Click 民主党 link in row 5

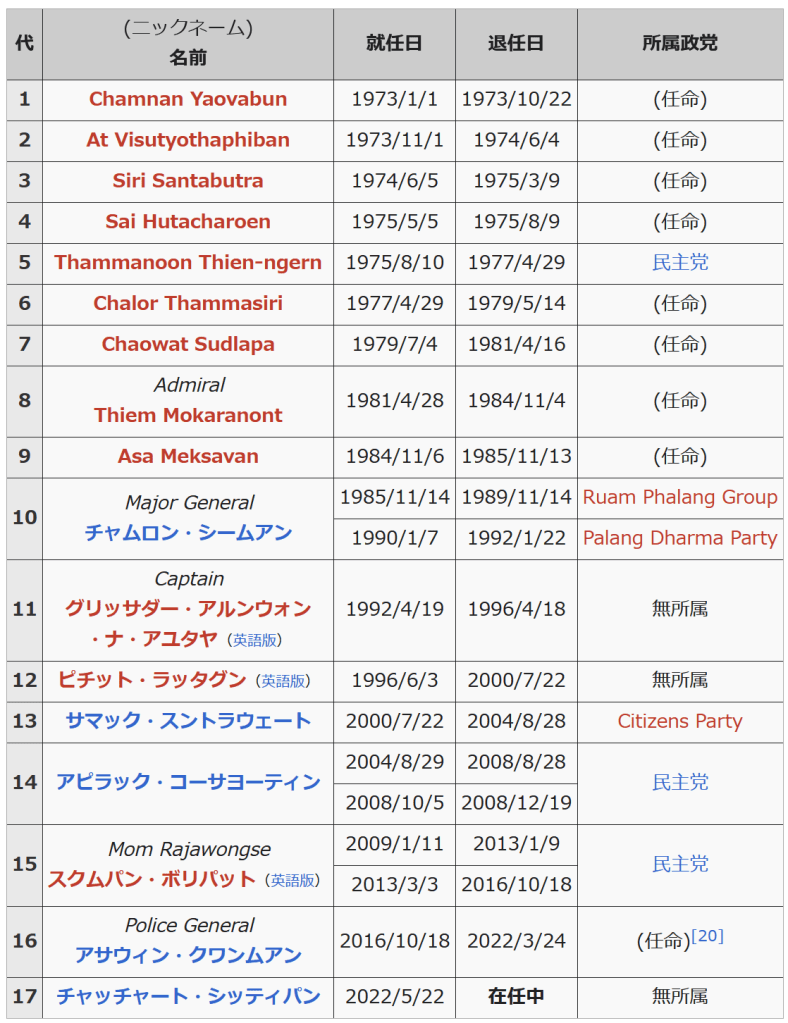click(680, 263)
